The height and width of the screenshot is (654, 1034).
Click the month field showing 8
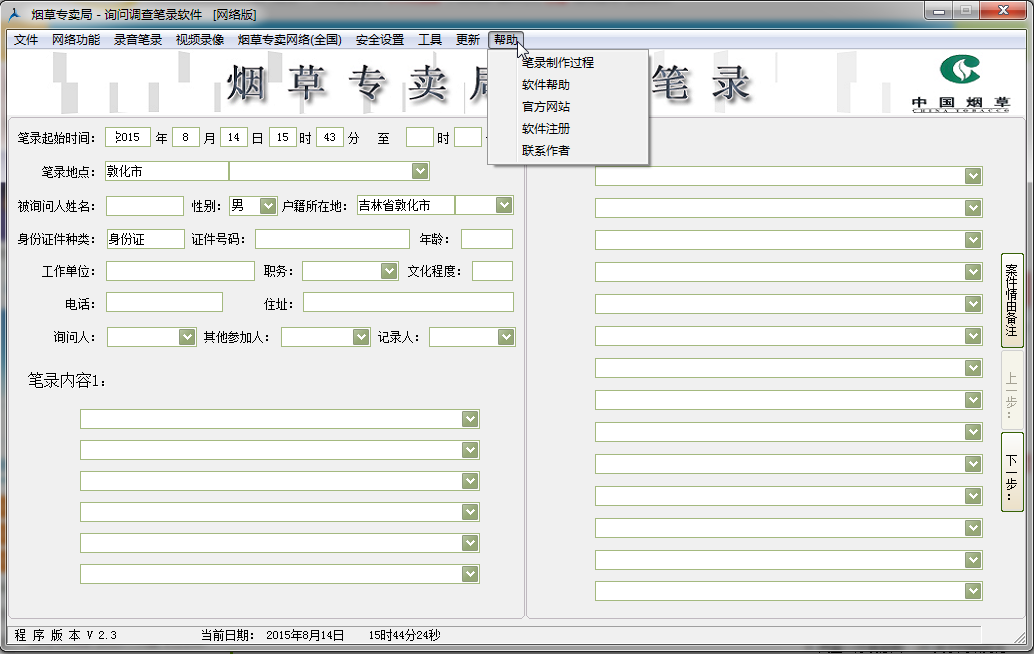click(186, 137)
